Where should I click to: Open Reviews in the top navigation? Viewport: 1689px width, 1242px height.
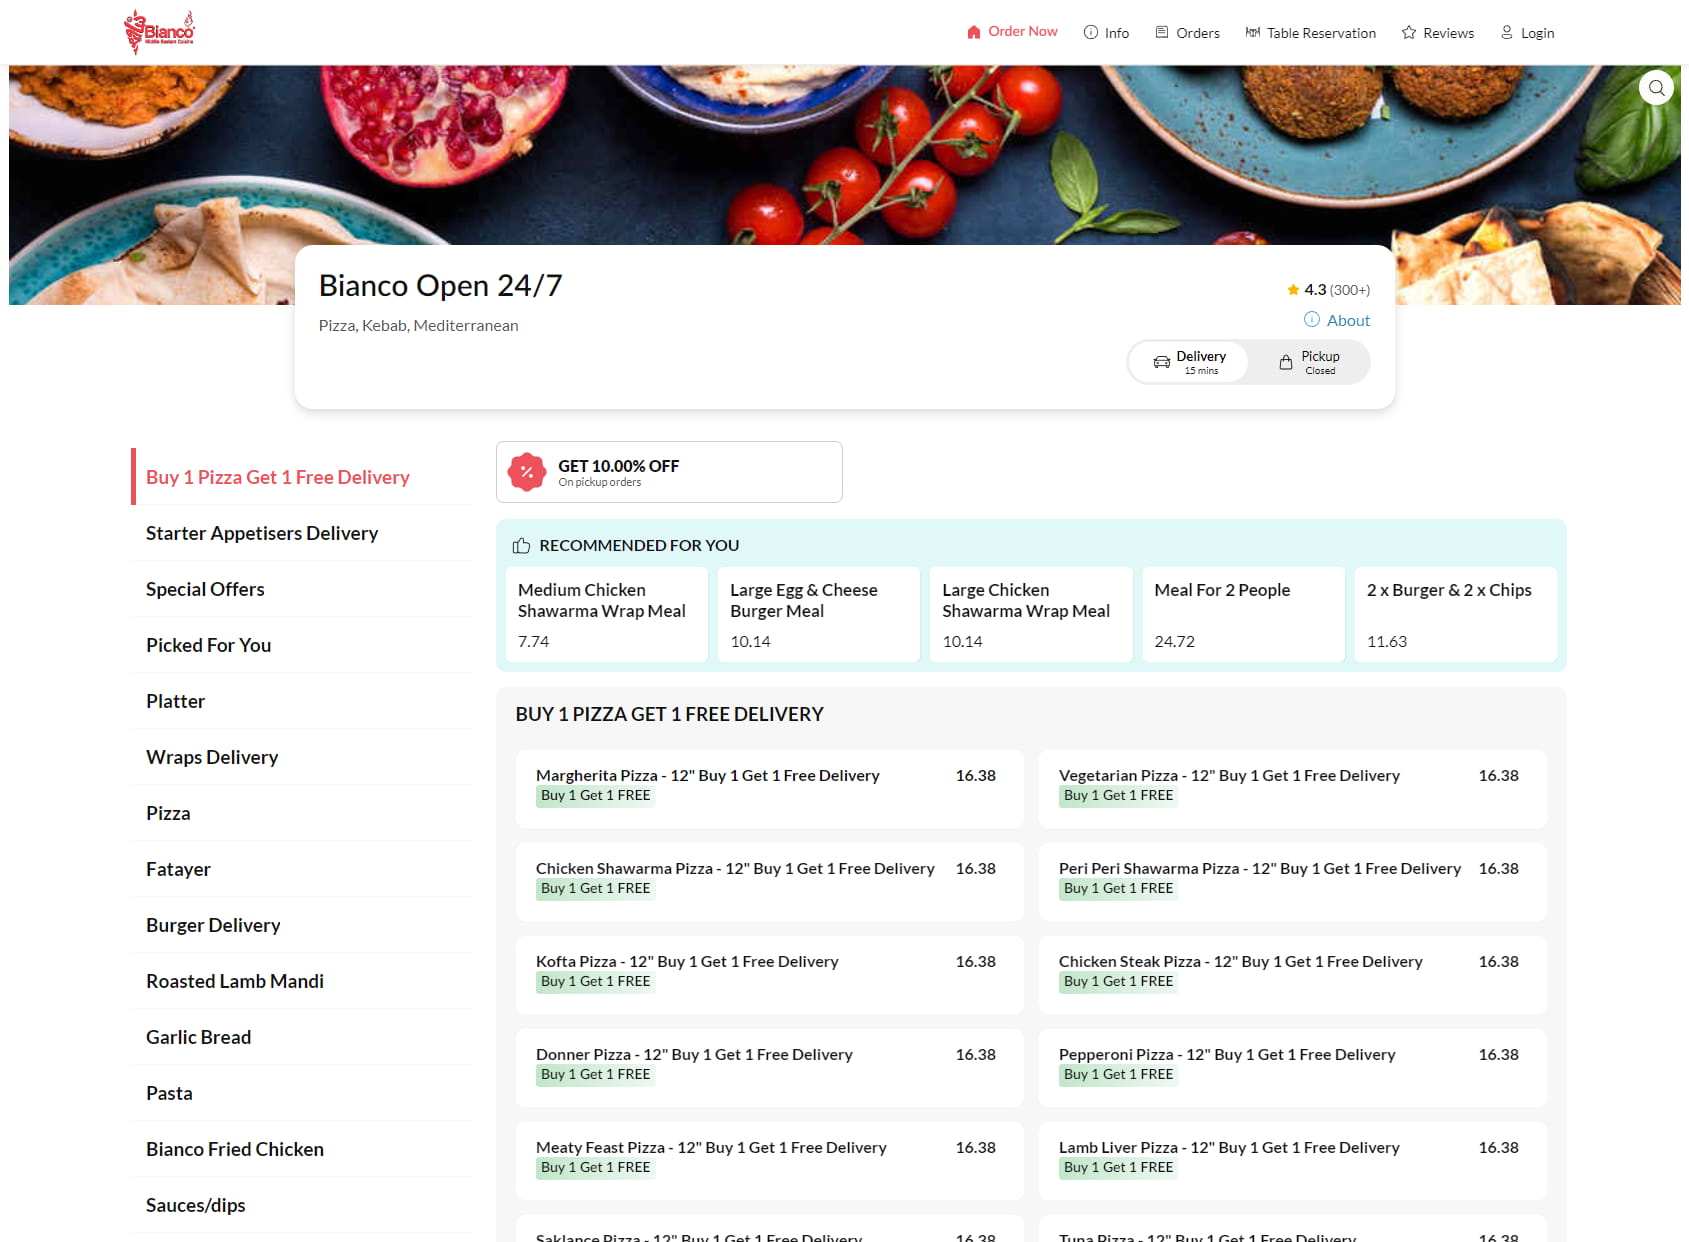(1438, 32)
